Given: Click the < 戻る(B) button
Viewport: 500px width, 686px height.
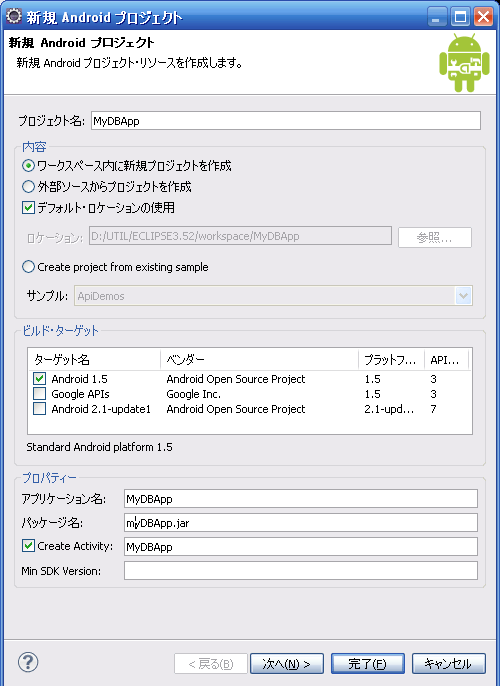Looking at the screenshot, I should [211, 664].
